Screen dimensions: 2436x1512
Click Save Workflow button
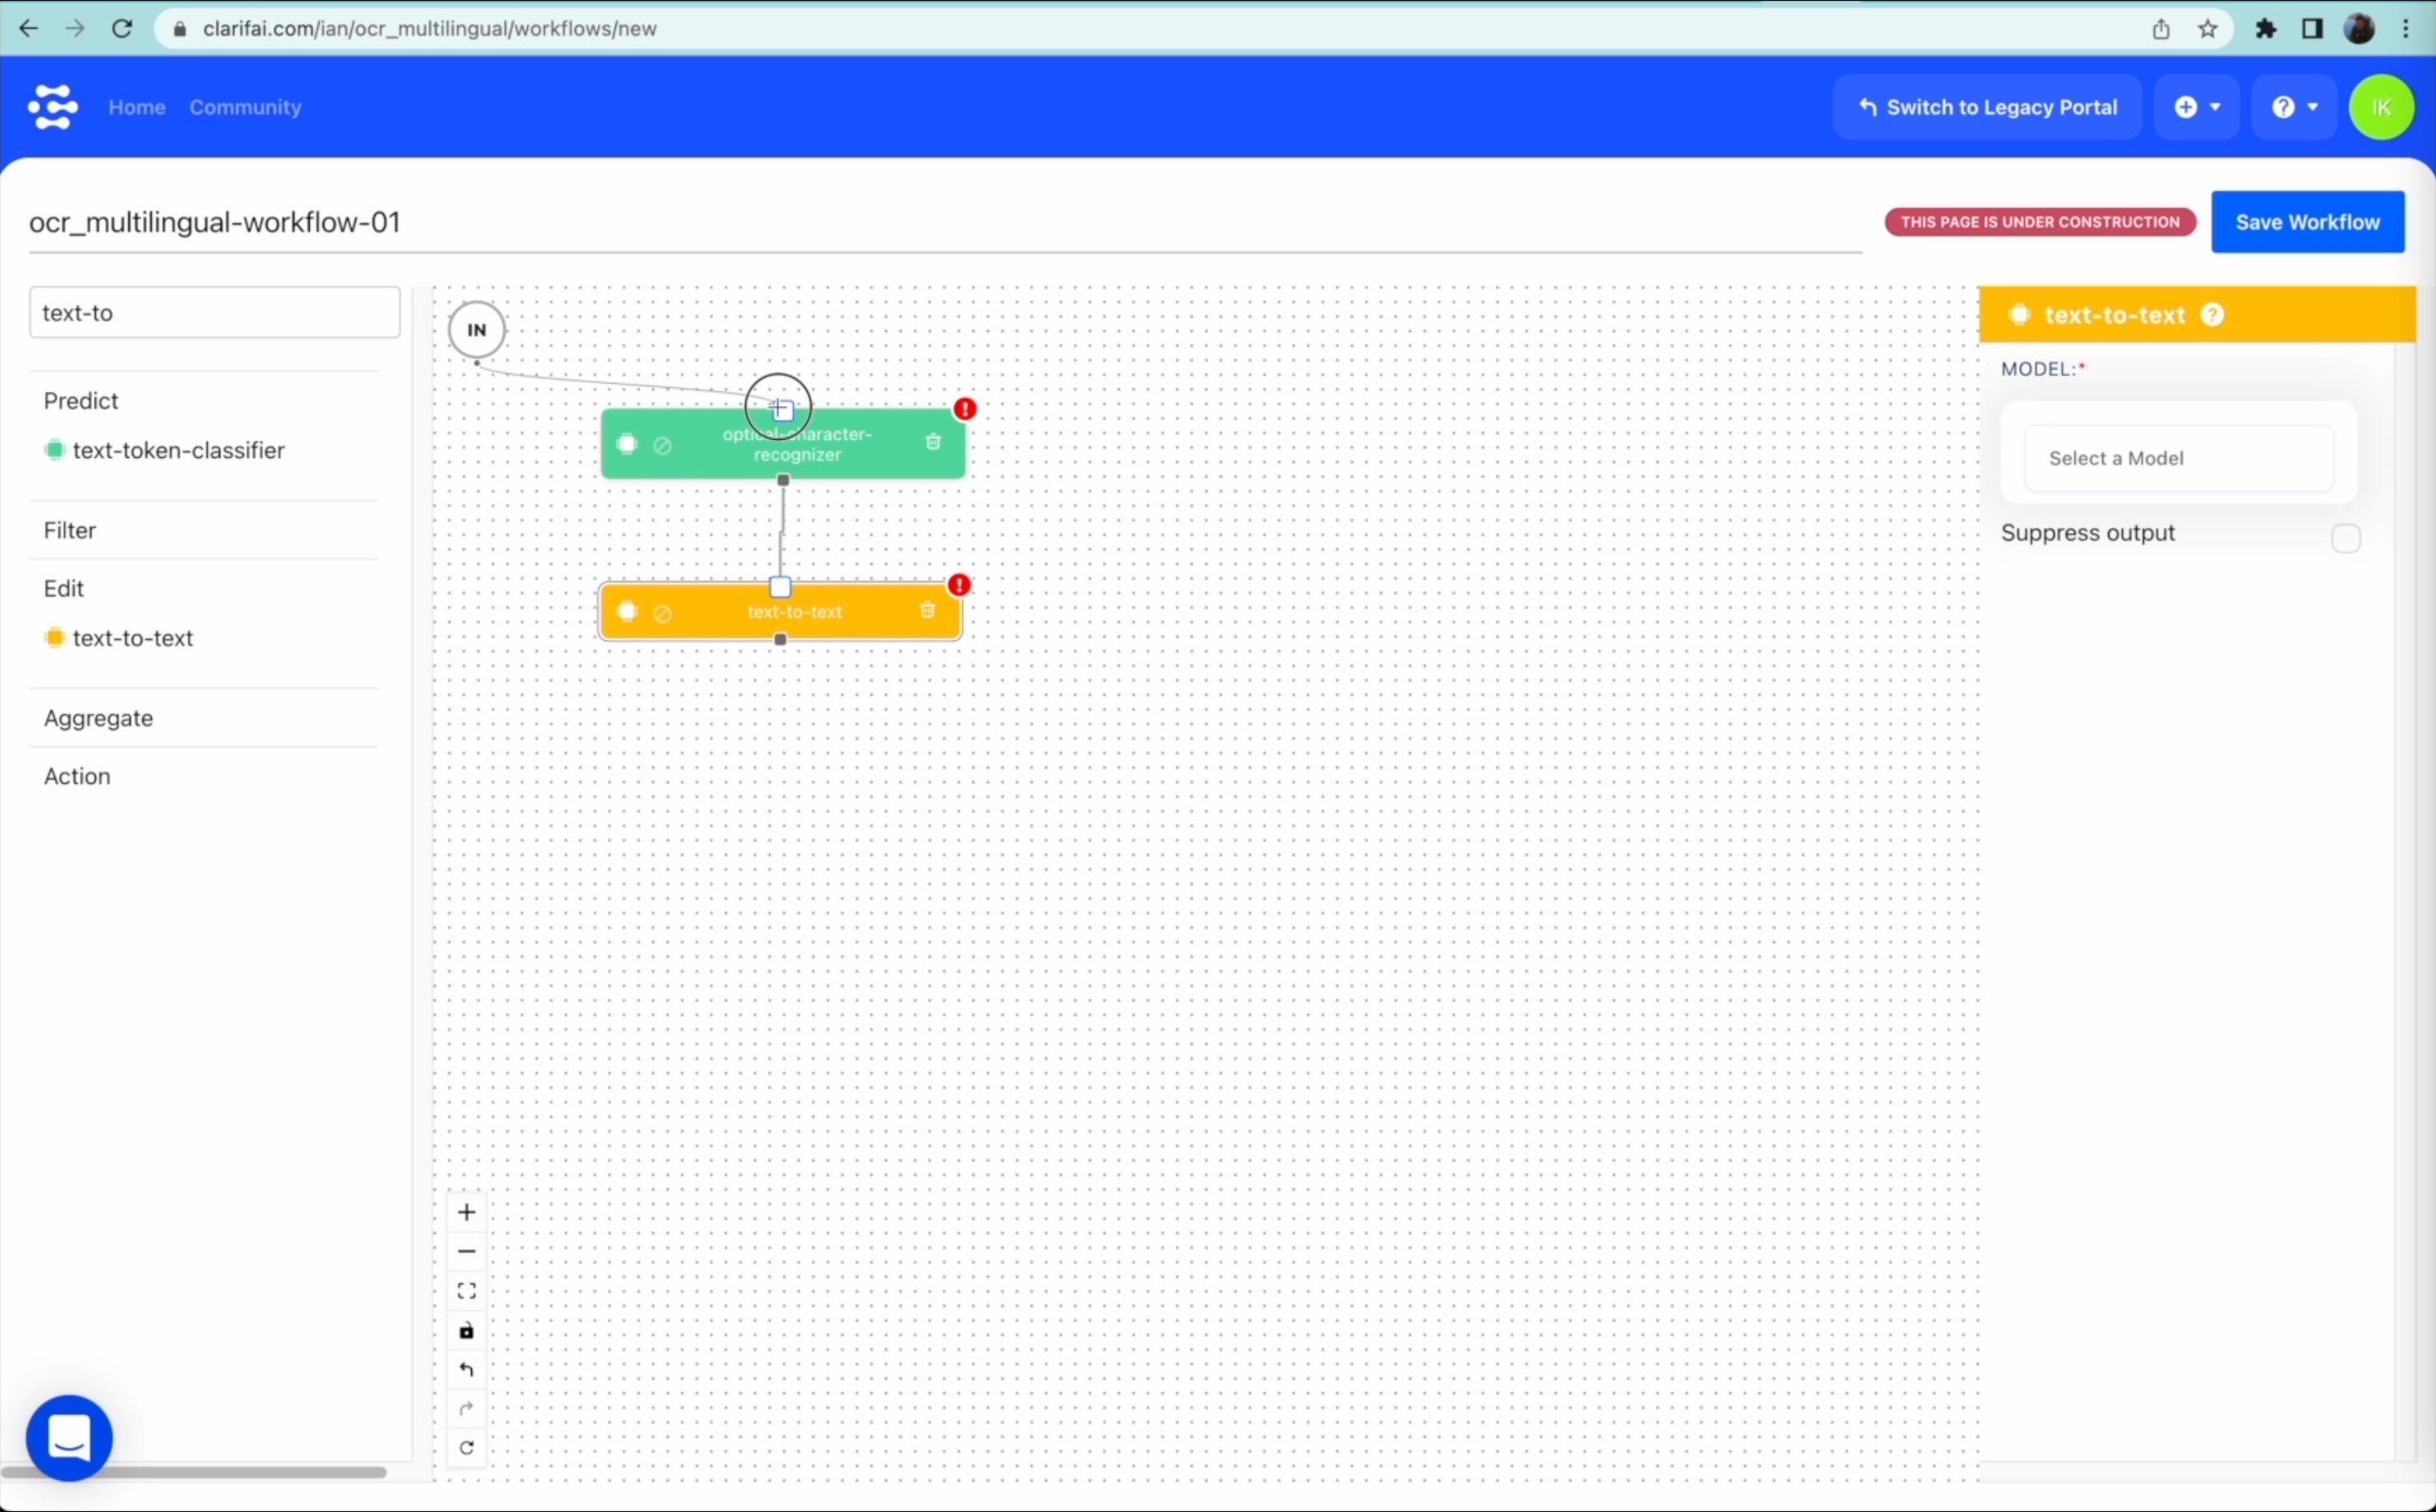(x=2307, y=222)
